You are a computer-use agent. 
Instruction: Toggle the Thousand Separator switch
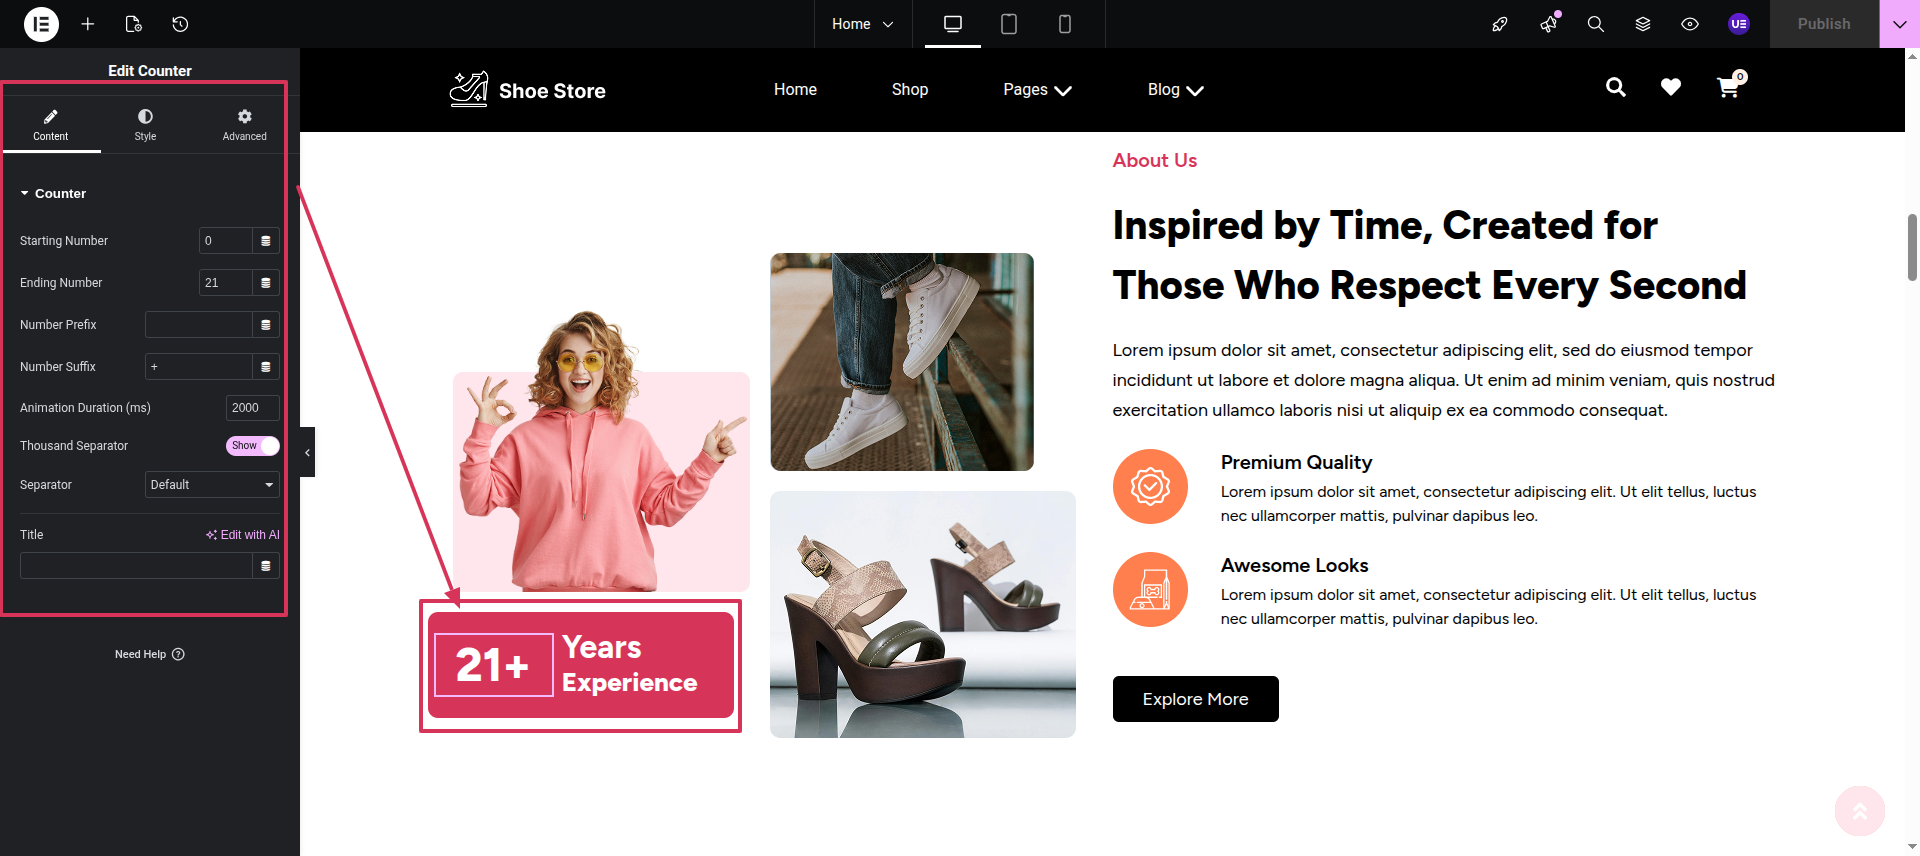[x=252, y=446]
